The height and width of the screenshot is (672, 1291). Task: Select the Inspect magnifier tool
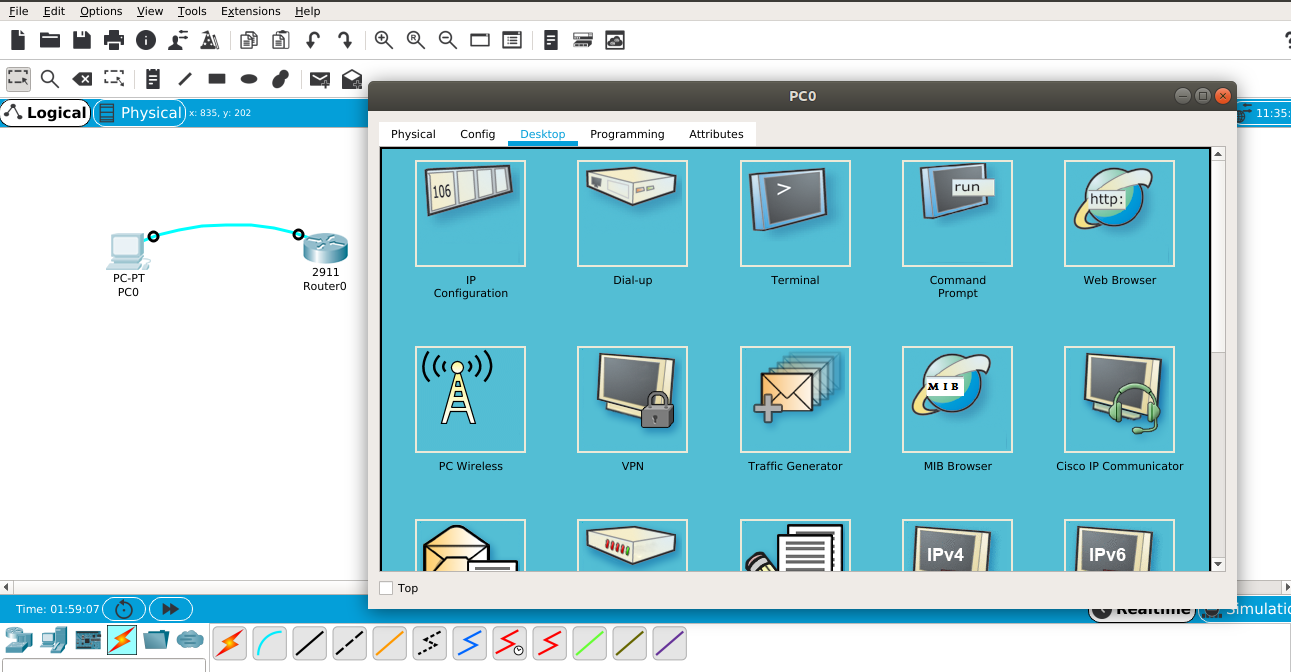click(50, 78)
